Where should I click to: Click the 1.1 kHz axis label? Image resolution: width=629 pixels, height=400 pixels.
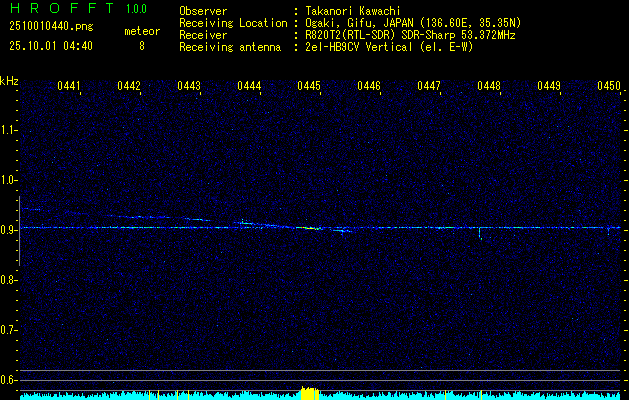[9, 130]
